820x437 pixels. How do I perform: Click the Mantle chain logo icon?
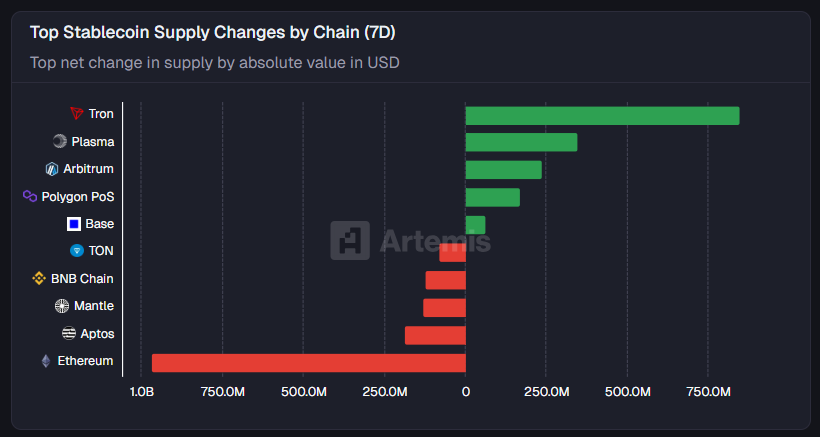pyautogui.click(x=61, y=306)
